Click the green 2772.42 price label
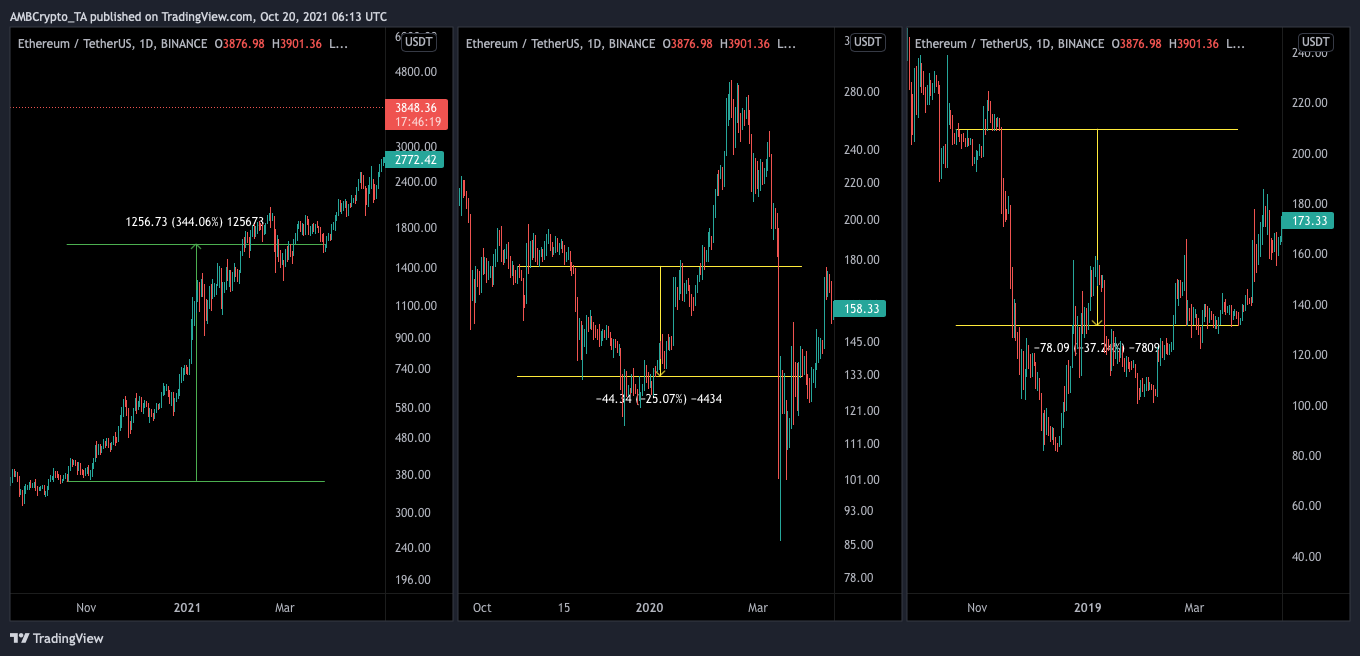Viewport: 1360px width, 656px height. (415, 159)
